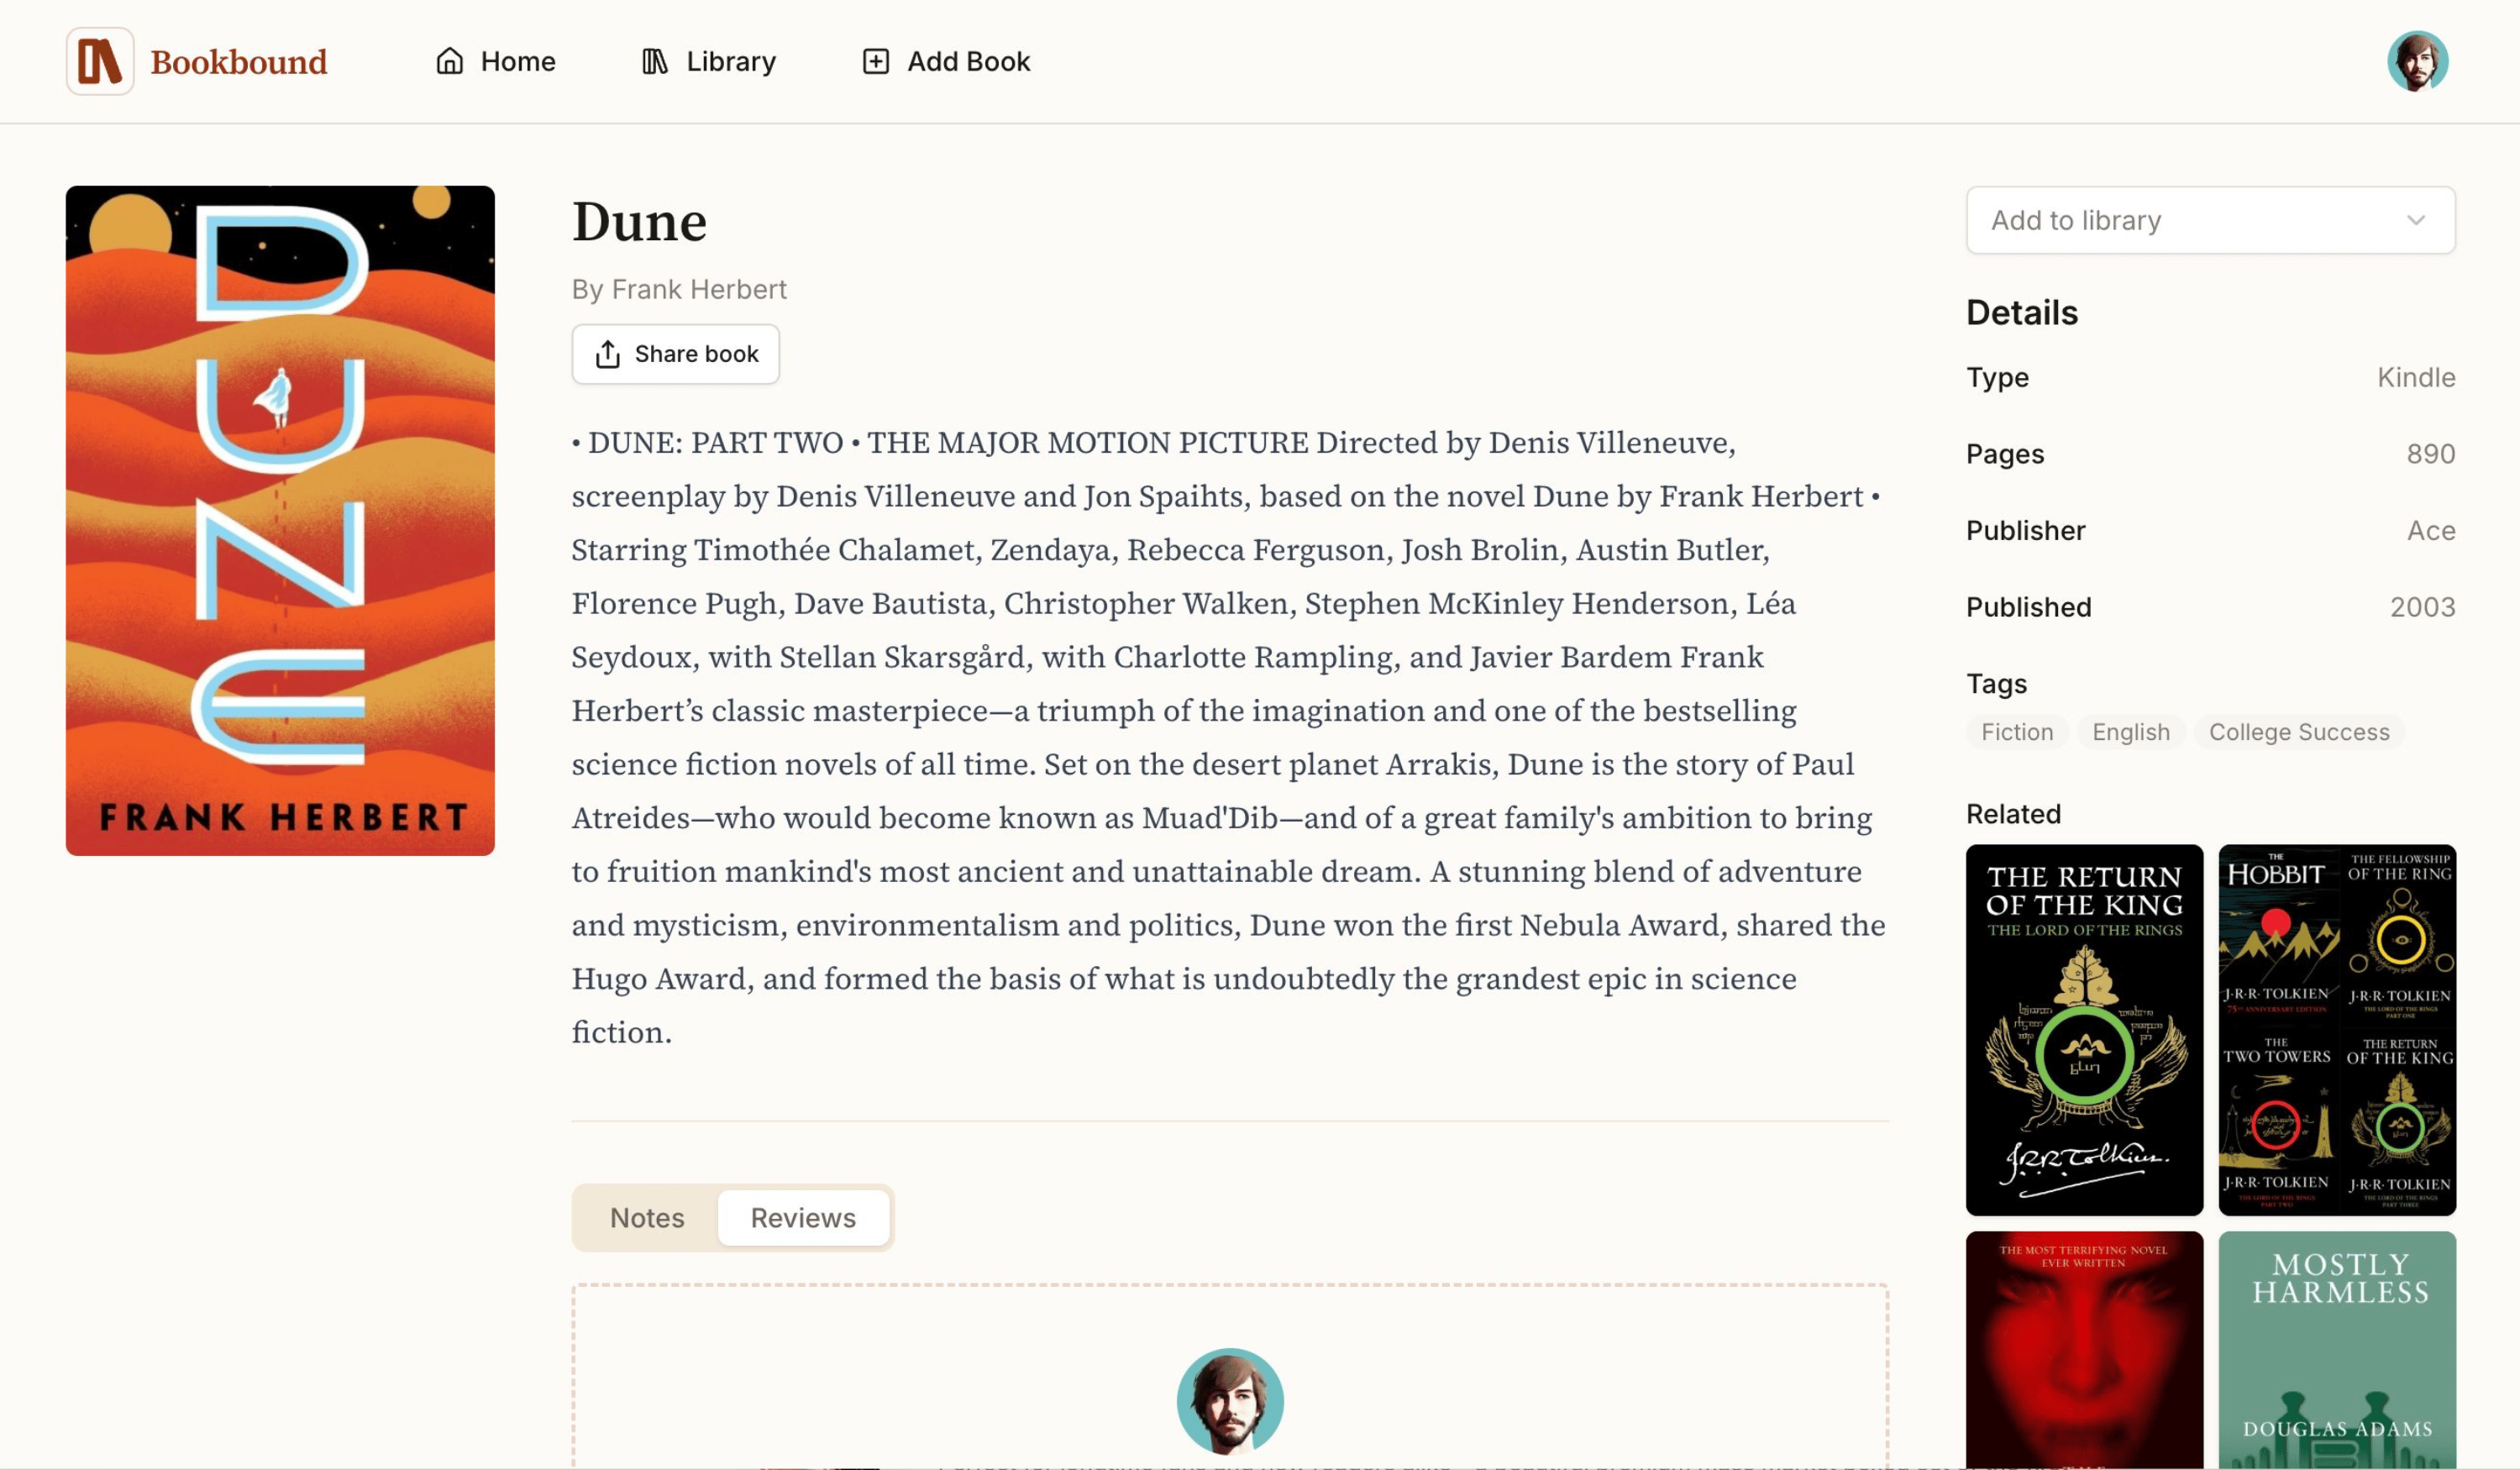Viewport: 2520px width, 1470px height.
Task: Click the Library books icon
Action: pyautogui.click(x=655, y=61)
